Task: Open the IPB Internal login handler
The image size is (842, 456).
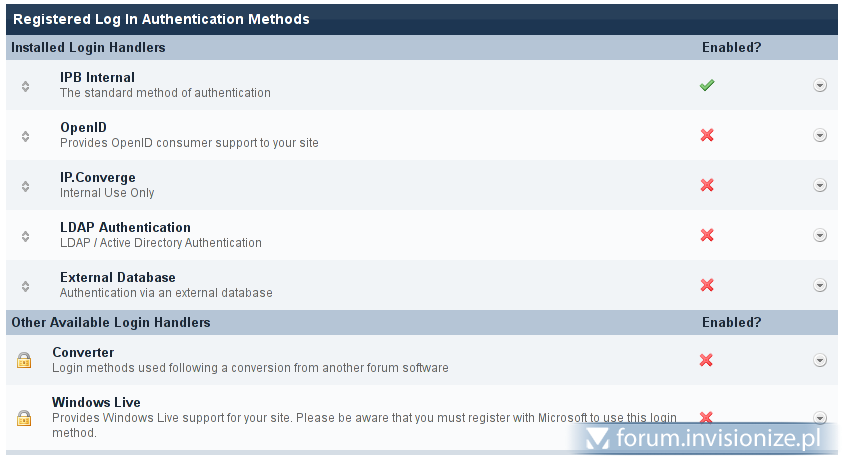Action: click(x=97, y=77)
